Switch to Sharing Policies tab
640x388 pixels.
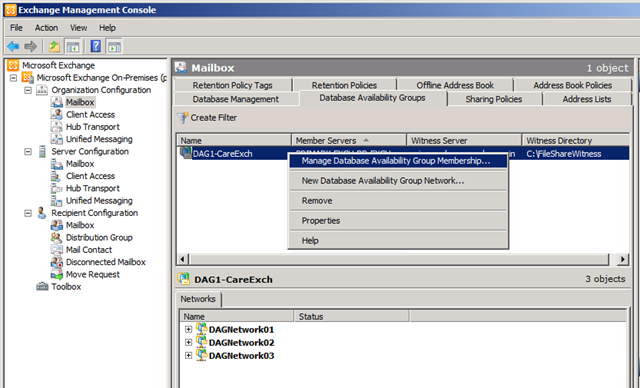click(494, 99)
